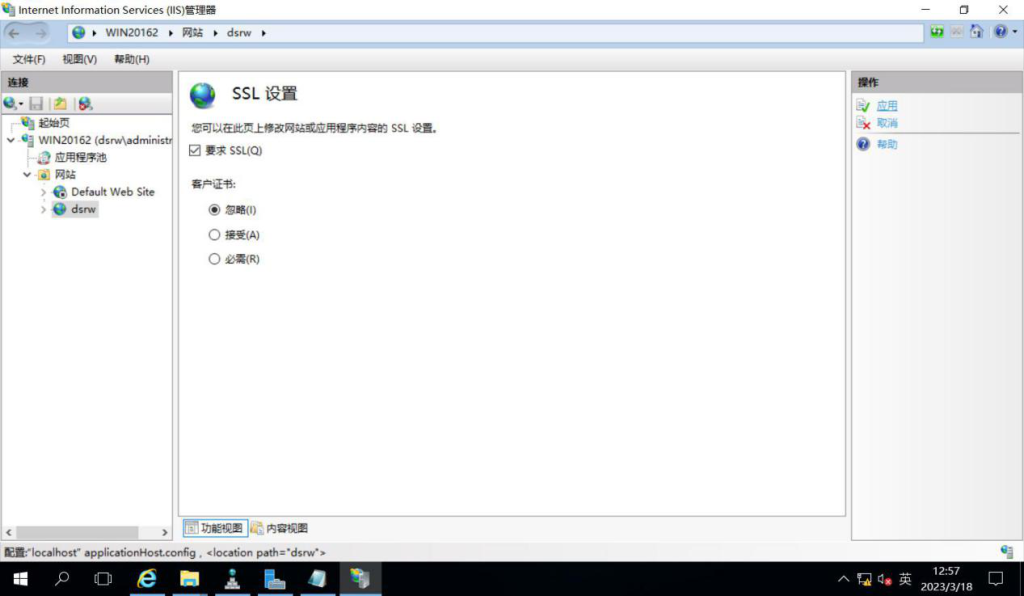Open the taskbar search magnifier
Viewport: 1024px width, 596px height.
62,579
